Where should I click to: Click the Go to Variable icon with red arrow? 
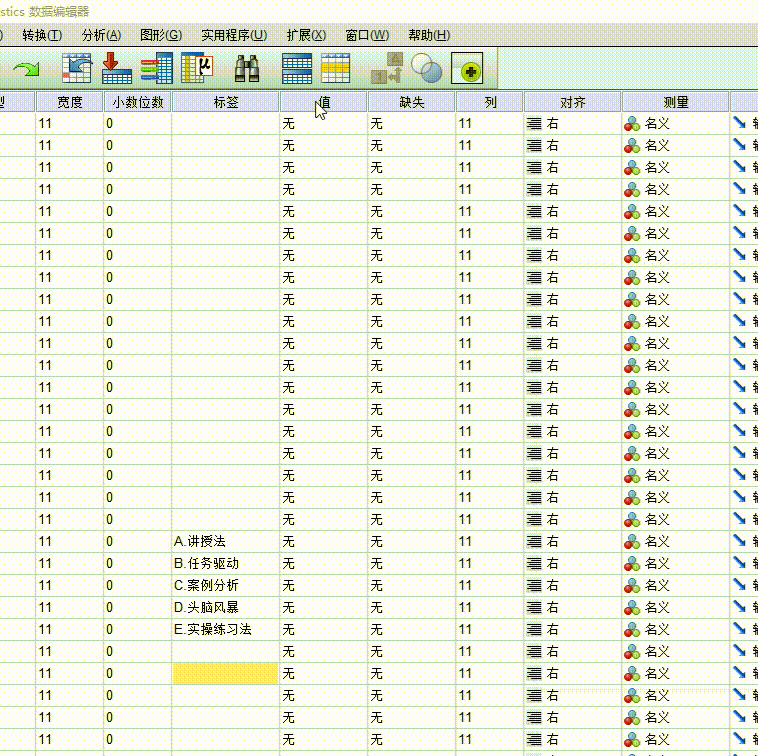[116, 68]
